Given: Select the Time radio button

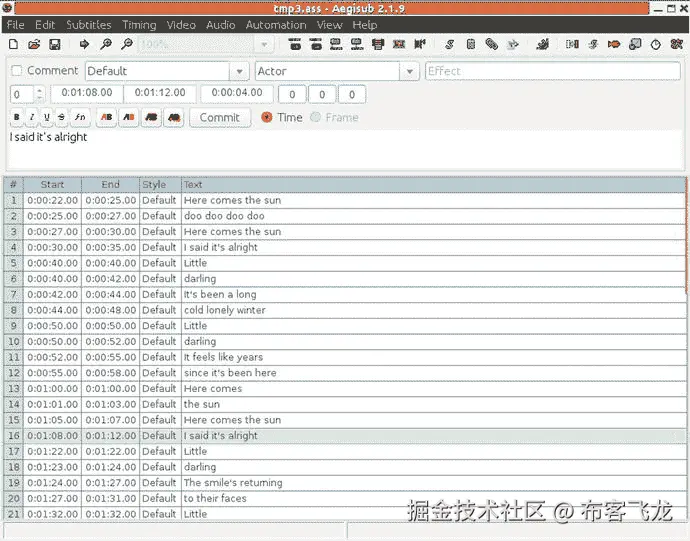Looking at the screenshot, I should (267, 117).
